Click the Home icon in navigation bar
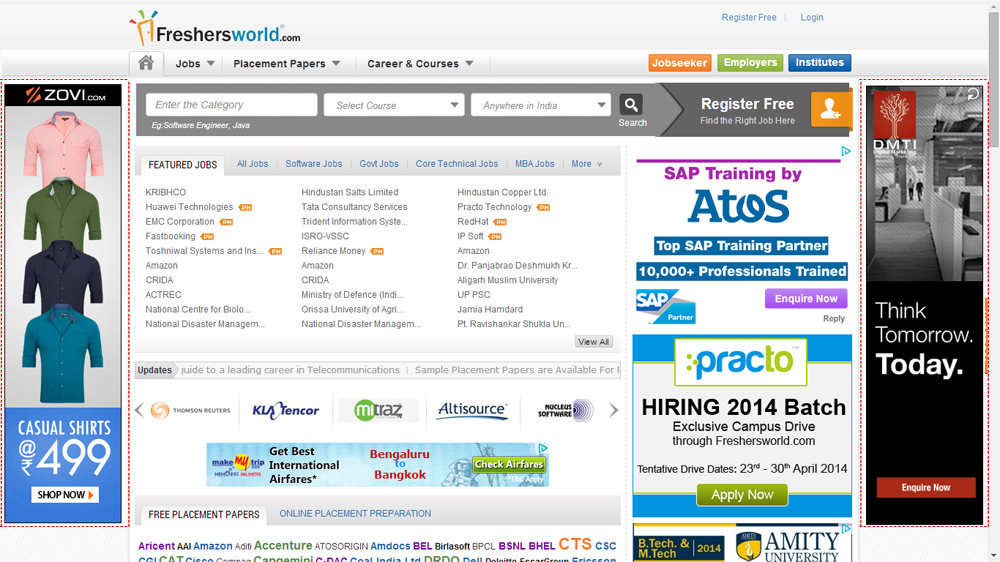Image resolution: width=1000 pixels, height=562 pixels. (146, 63)
